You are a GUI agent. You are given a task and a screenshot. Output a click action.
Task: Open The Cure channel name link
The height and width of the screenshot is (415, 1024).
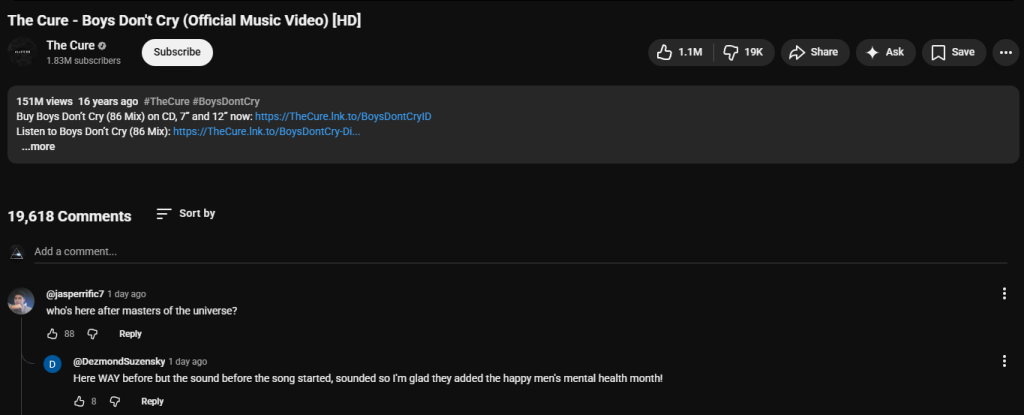pos(71,46)
